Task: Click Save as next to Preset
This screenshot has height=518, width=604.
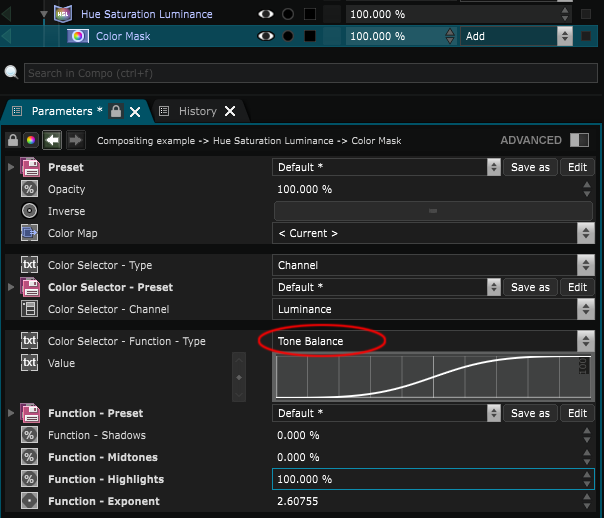Action: (530, 167)
